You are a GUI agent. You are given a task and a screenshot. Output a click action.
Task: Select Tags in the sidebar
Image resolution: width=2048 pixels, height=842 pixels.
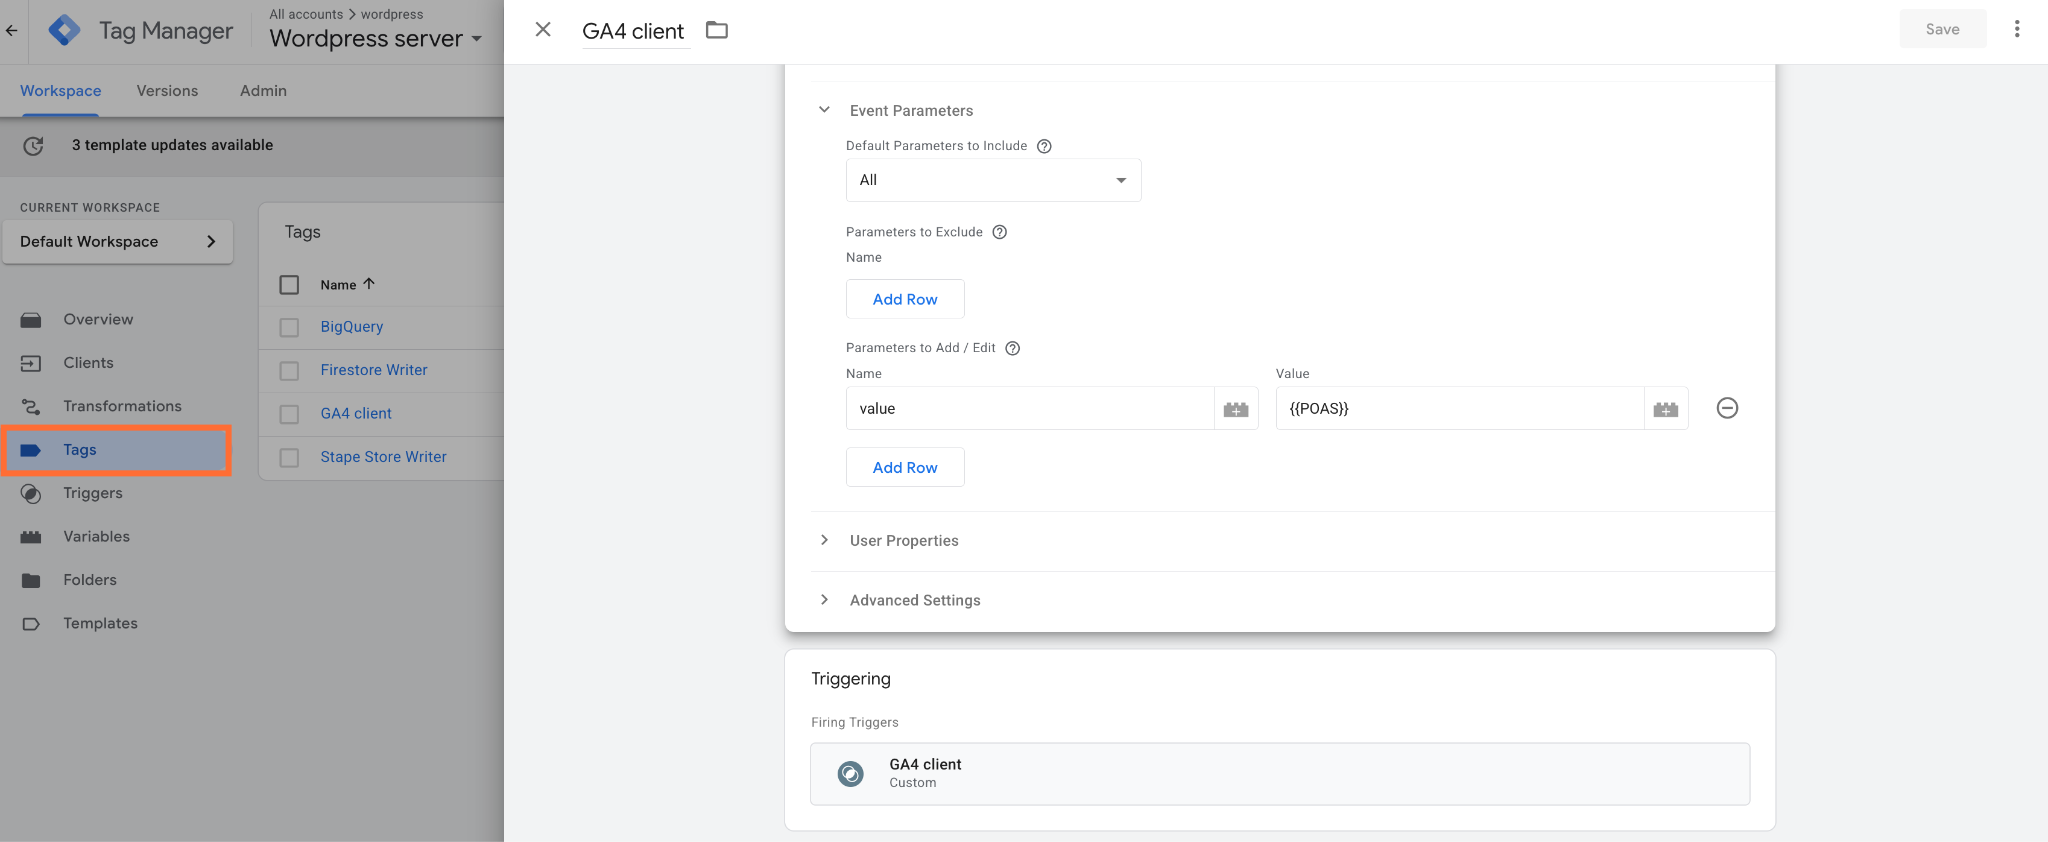click(116, 450)
